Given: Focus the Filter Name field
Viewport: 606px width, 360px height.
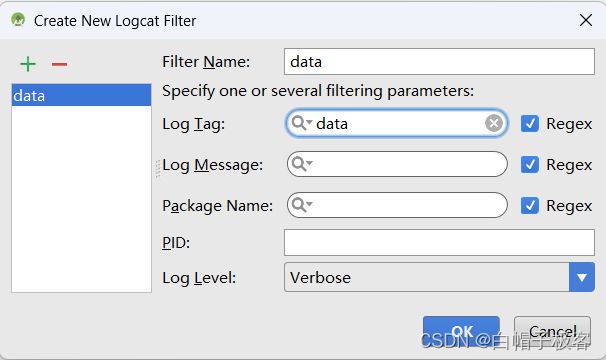Looking at the screenshot, I should [439, 61].
